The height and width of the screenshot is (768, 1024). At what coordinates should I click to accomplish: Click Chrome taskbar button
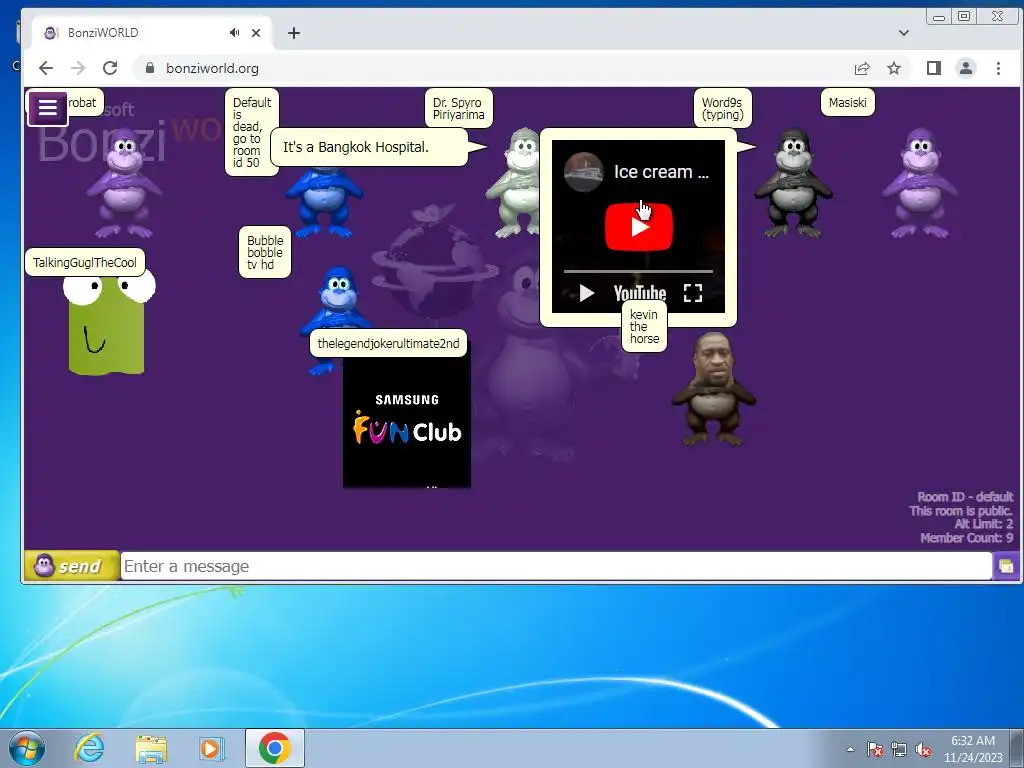tap(274, 748)
